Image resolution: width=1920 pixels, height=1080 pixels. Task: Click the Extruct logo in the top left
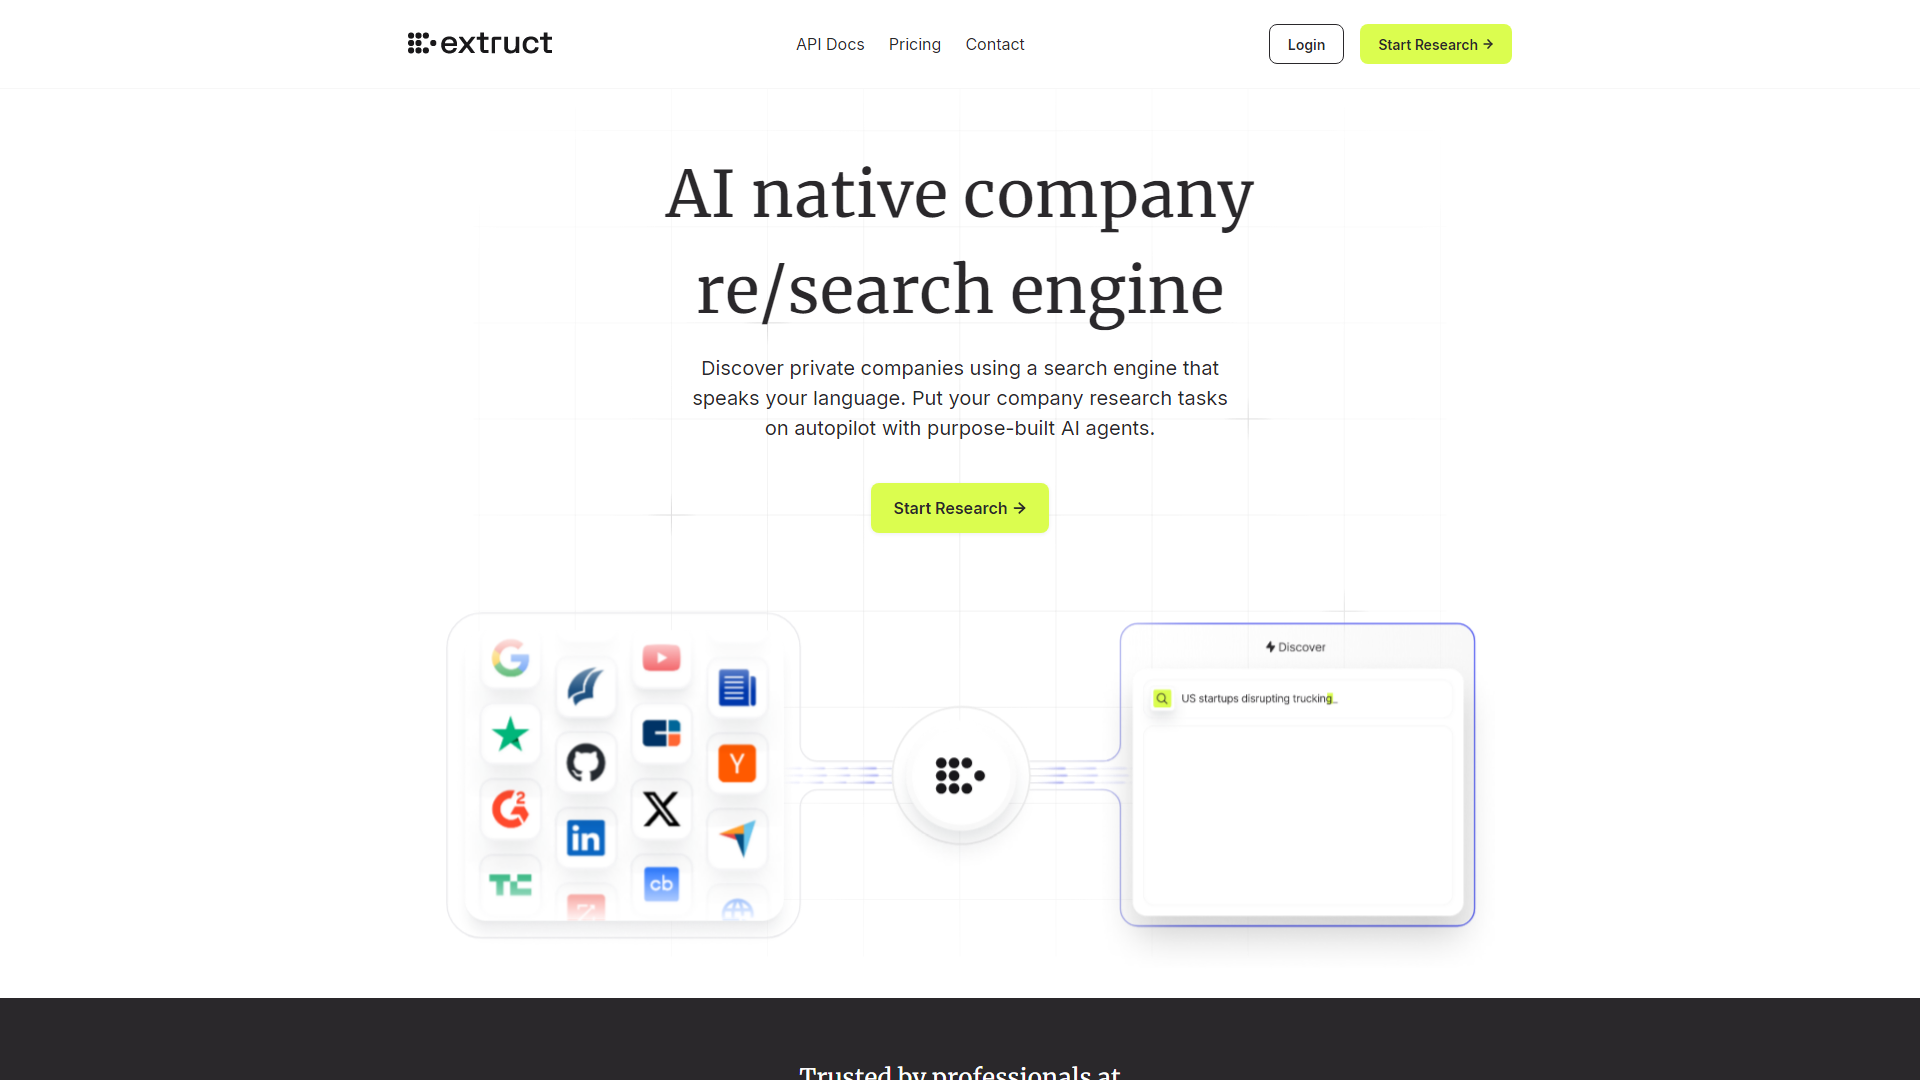(x=480, y=44)
